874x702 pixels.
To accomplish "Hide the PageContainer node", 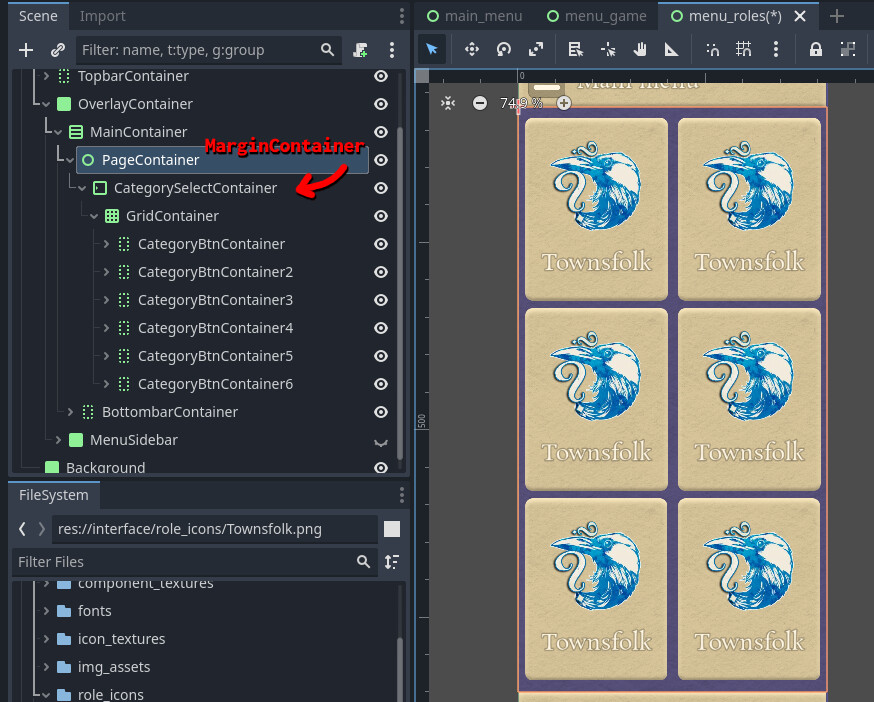I will [381, 160].
